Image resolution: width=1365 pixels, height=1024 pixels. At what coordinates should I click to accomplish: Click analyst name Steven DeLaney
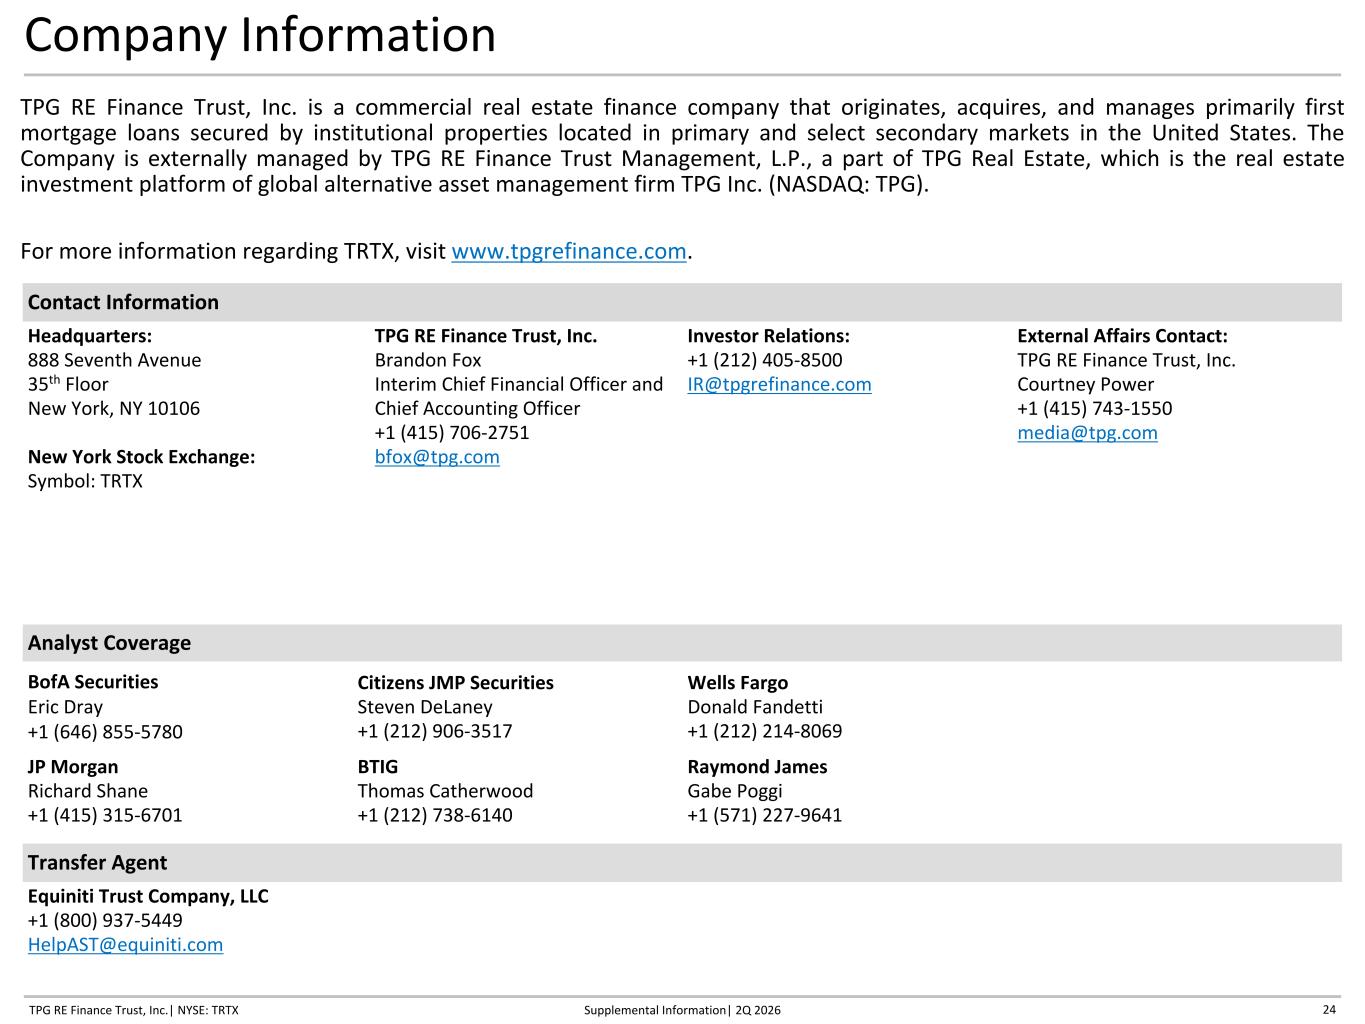tap(425, 707)
